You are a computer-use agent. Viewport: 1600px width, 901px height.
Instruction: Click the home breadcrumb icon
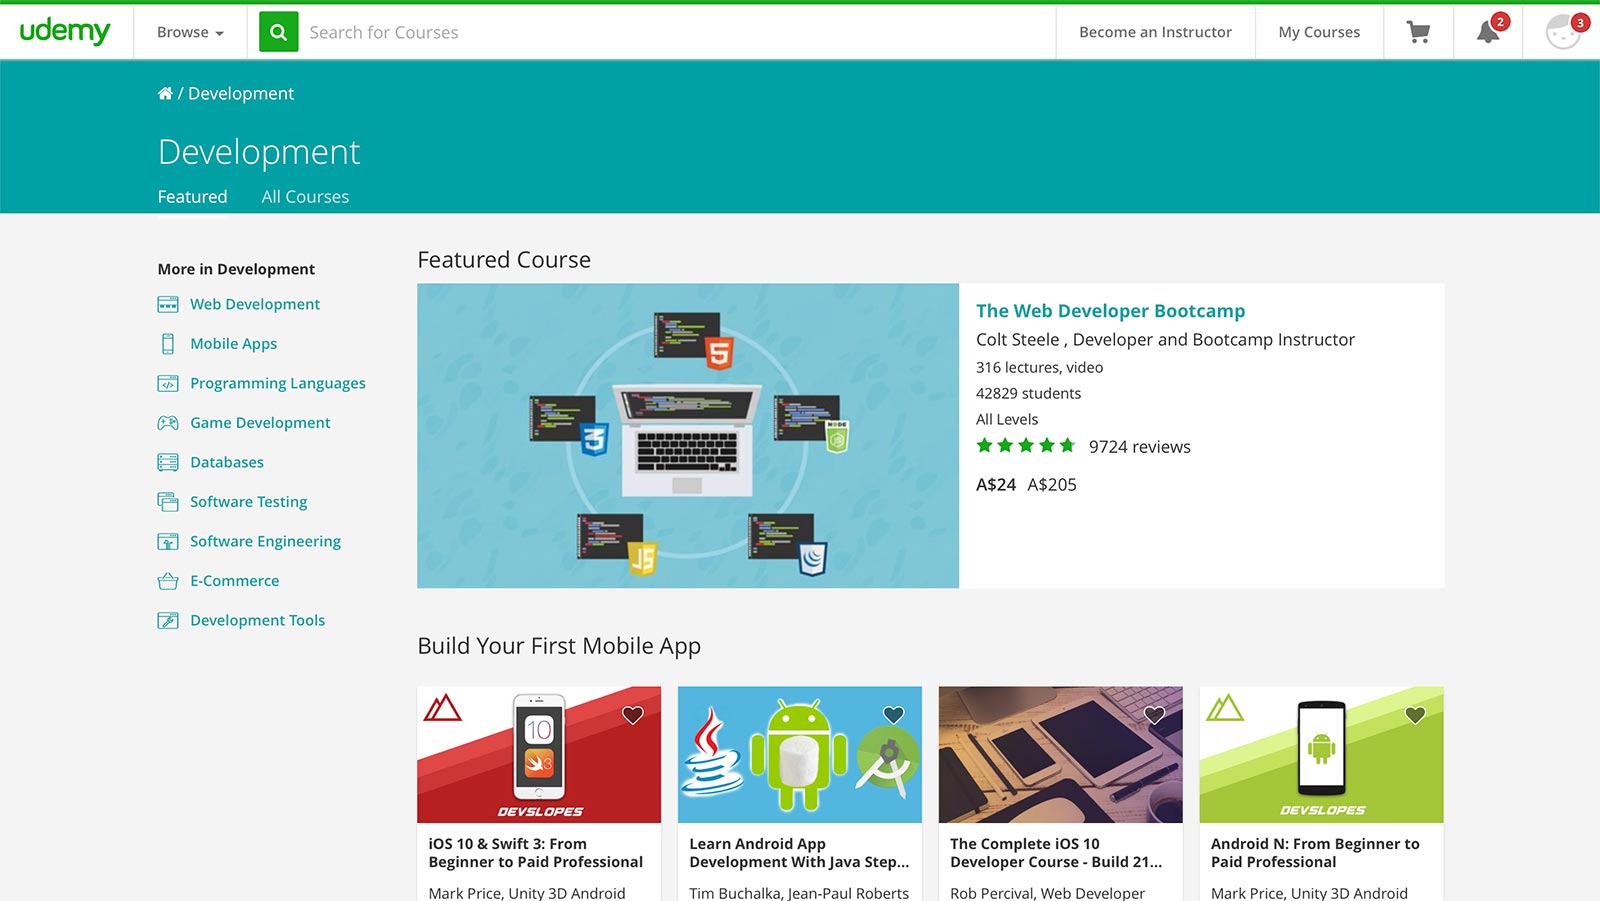pos(165,93)
